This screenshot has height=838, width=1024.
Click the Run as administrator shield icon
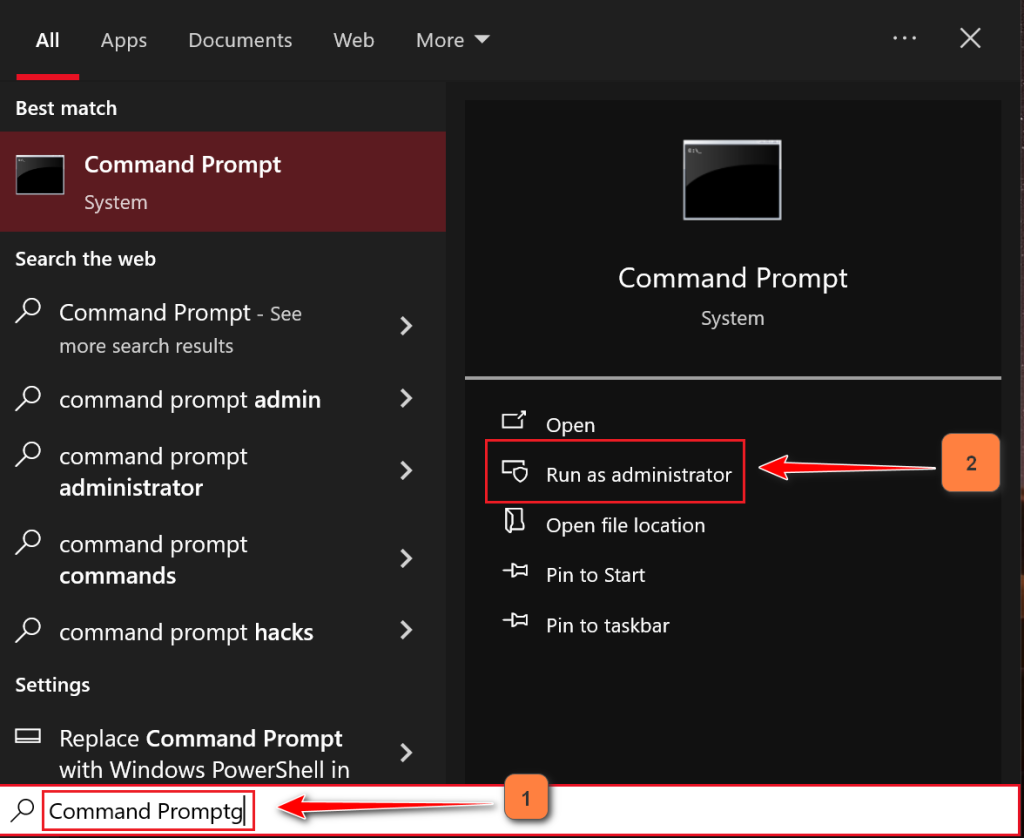(514, 472)
